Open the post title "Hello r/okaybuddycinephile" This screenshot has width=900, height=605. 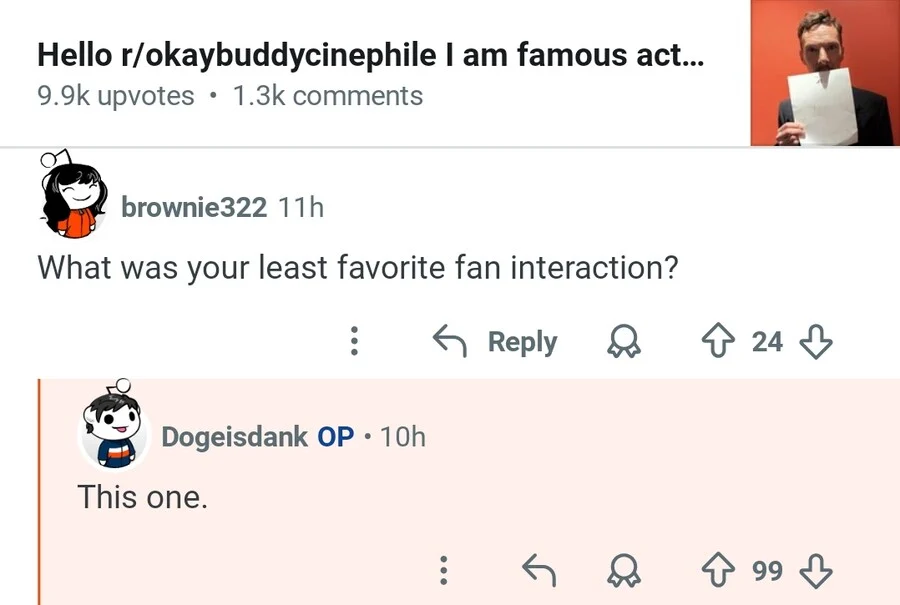370,56
